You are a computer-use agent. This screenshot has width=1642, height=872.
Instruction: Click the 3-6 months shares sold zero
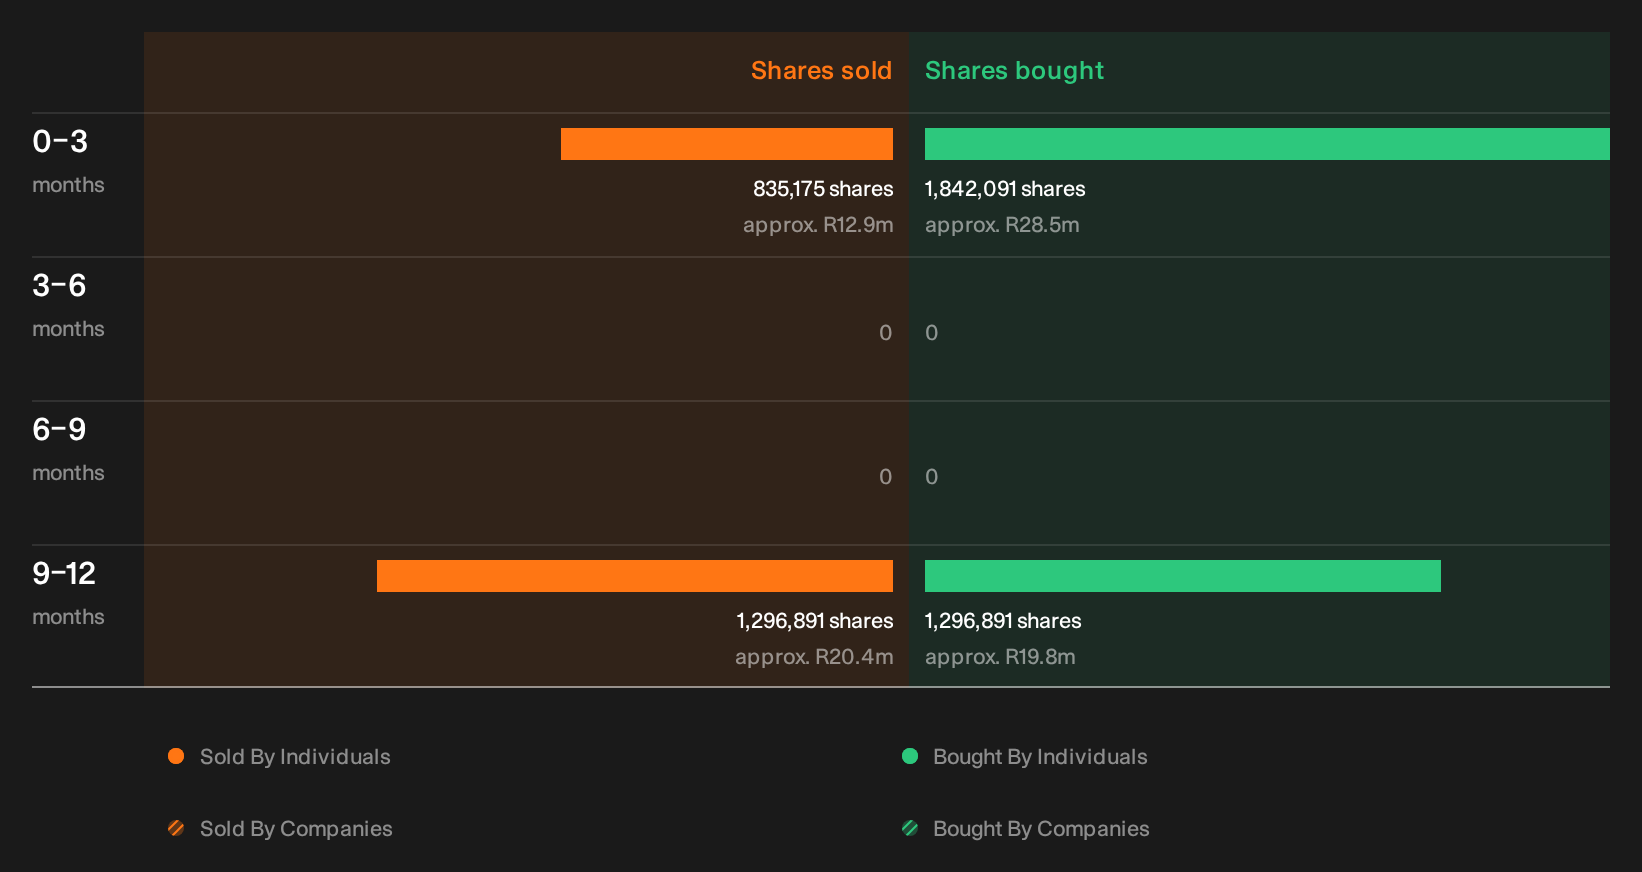pos(886,333)
